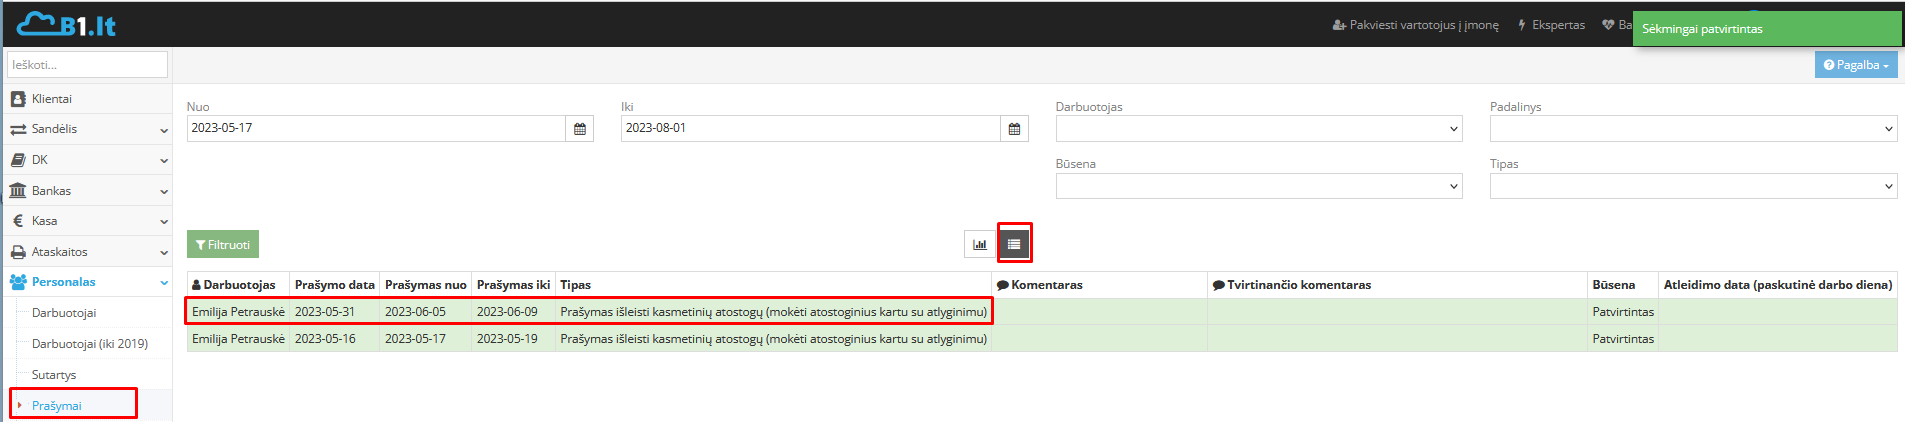The width and height of the screenshot is (1905, 422).
Task: Click the Klientai sidebar icon
Action: coord(18,99)
